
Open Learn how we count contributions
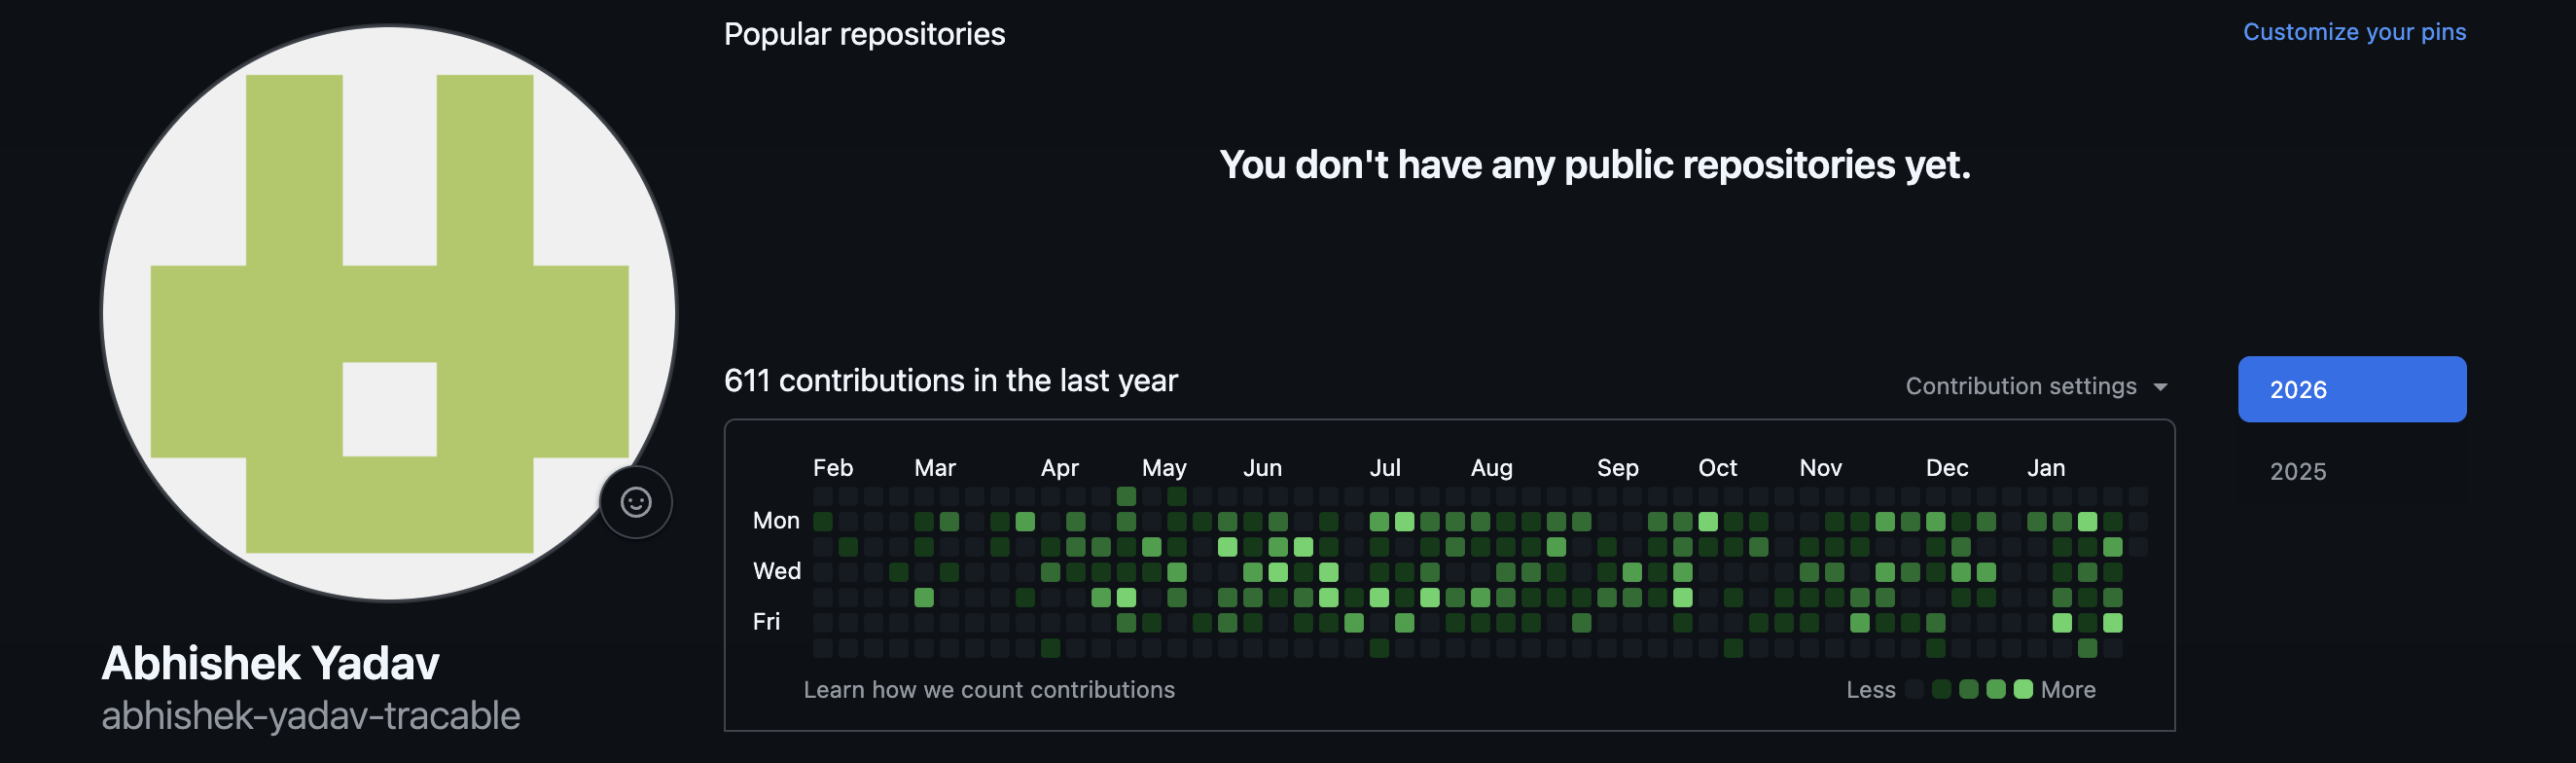989,689
